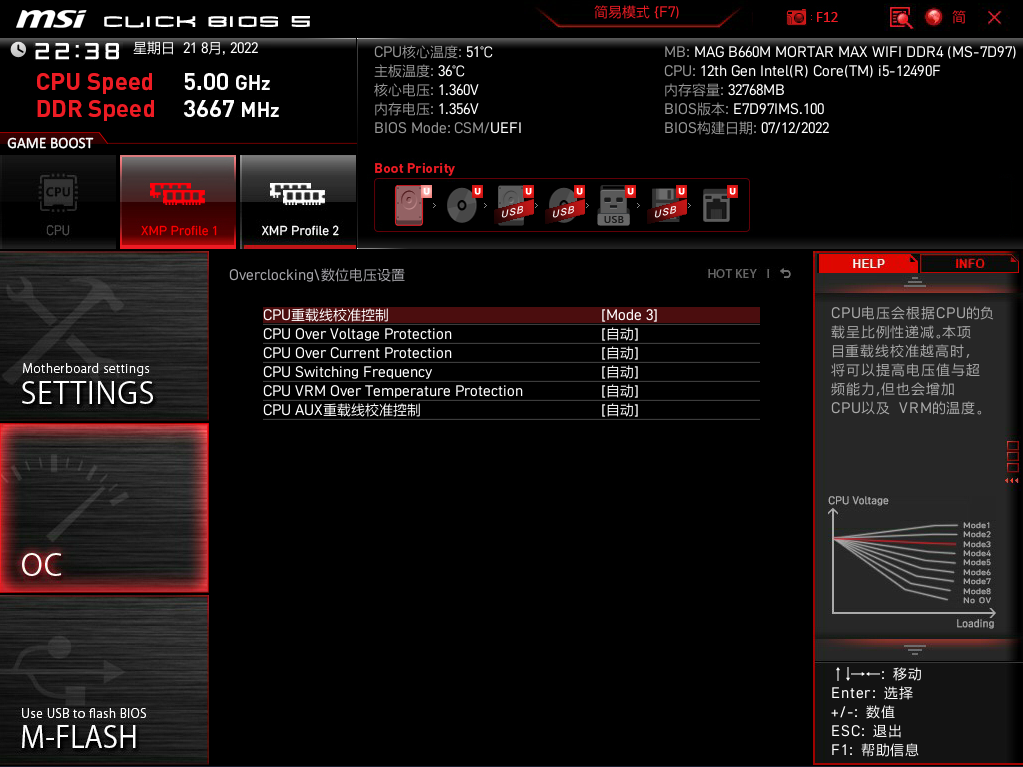The image size is (1023, 767).
Task: Change CPU Over Current Protection value
Action: point(620,353)
